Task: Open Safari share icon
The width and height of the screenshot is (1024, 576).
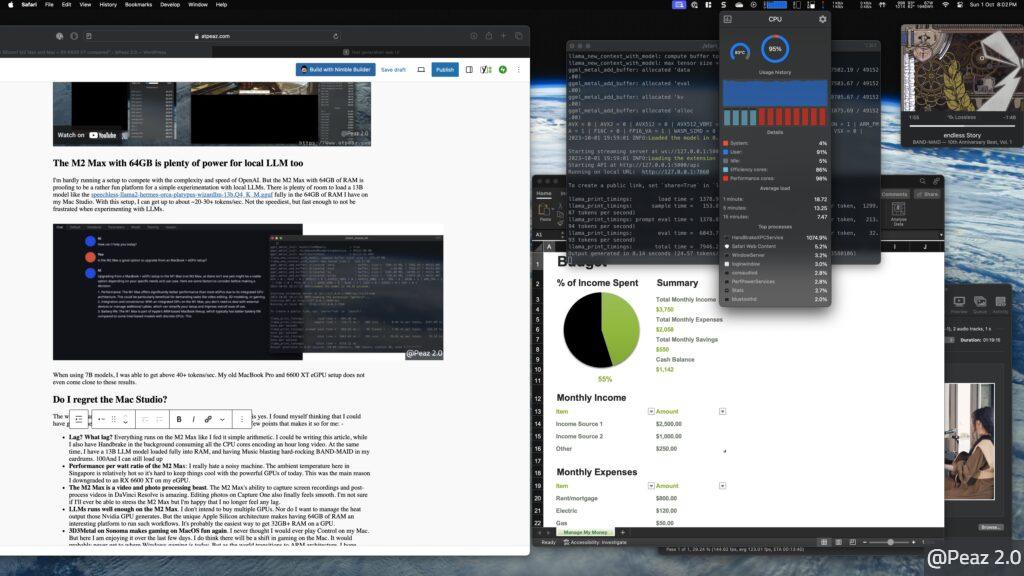Action: pyautogui.click(x=488, y=36)
